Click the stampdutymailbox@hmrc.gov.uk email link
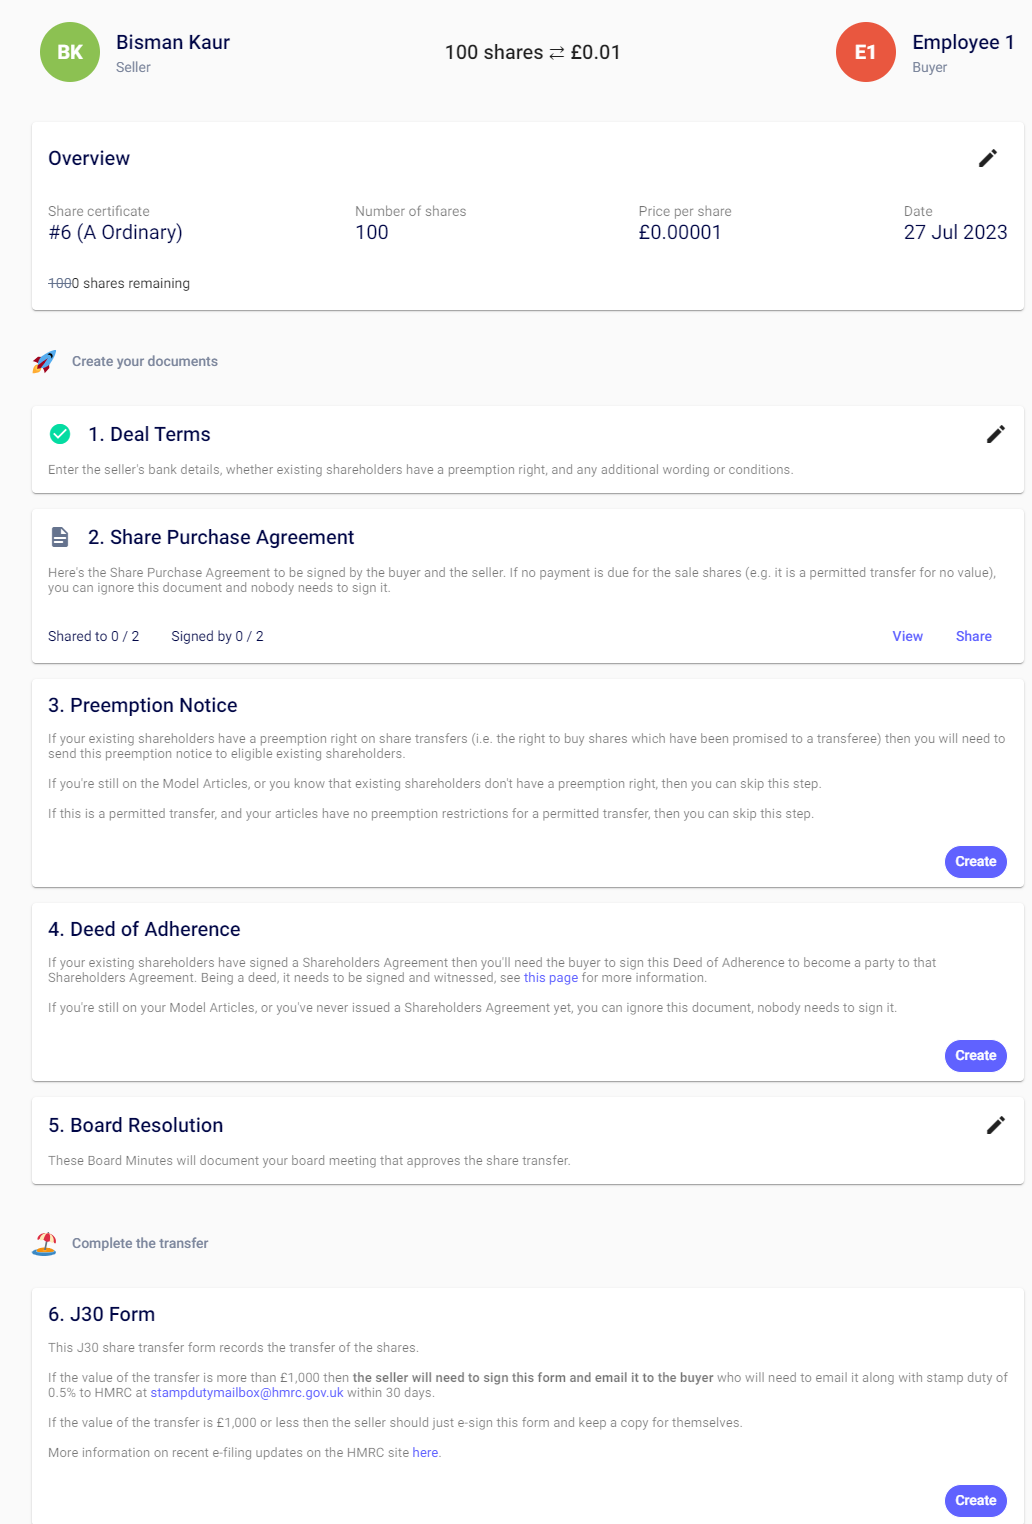Viewport: 1032px width, 1524px height. (247, 1392)
